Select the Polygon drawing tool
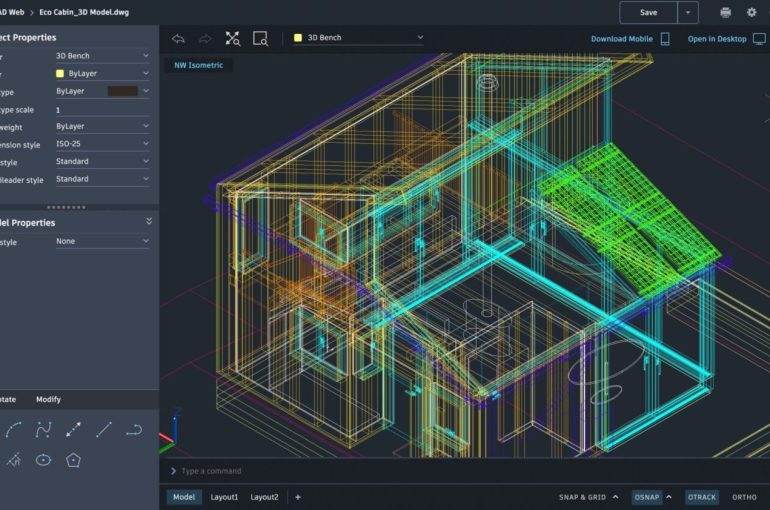Screen dimensions: 770x510 (x=73, y=460)
